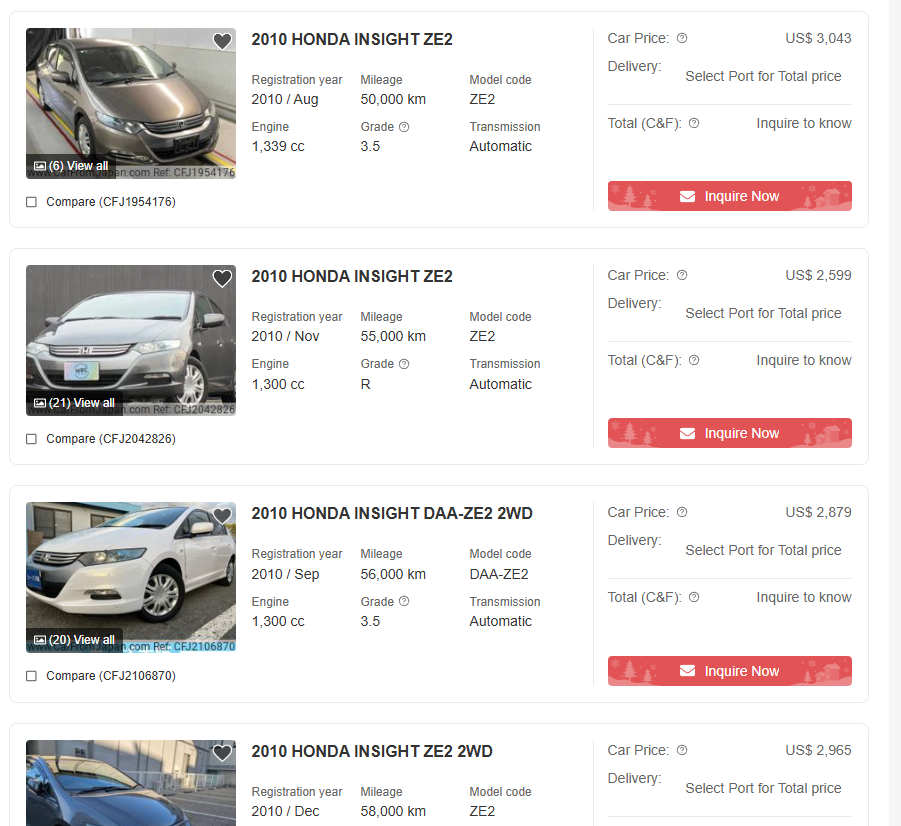View all 6 photos of first Insight

71,166
